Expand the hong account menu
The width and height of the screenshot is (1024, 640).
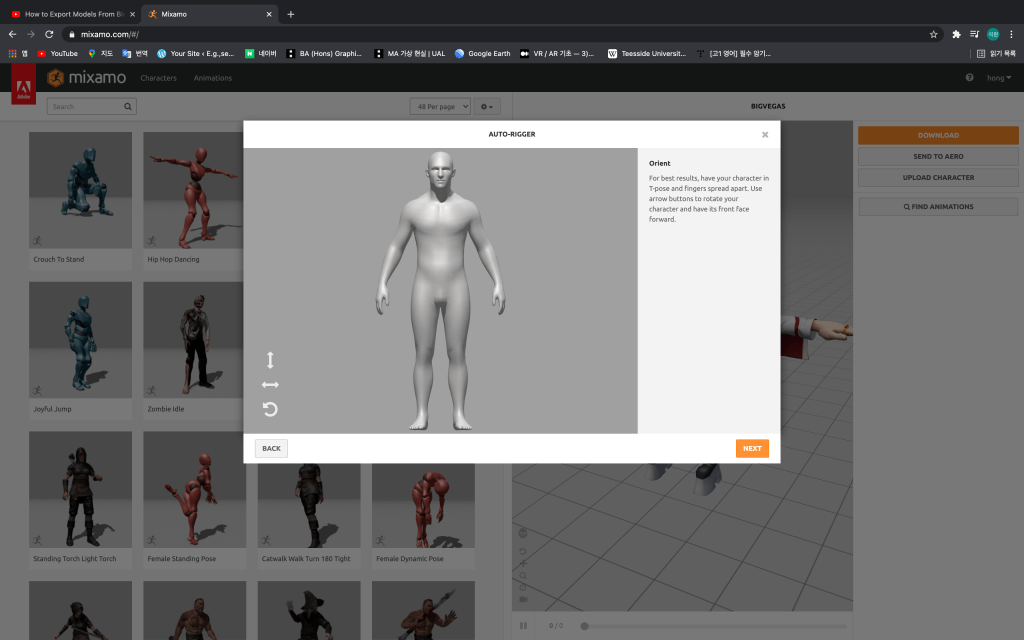point(999,78)
